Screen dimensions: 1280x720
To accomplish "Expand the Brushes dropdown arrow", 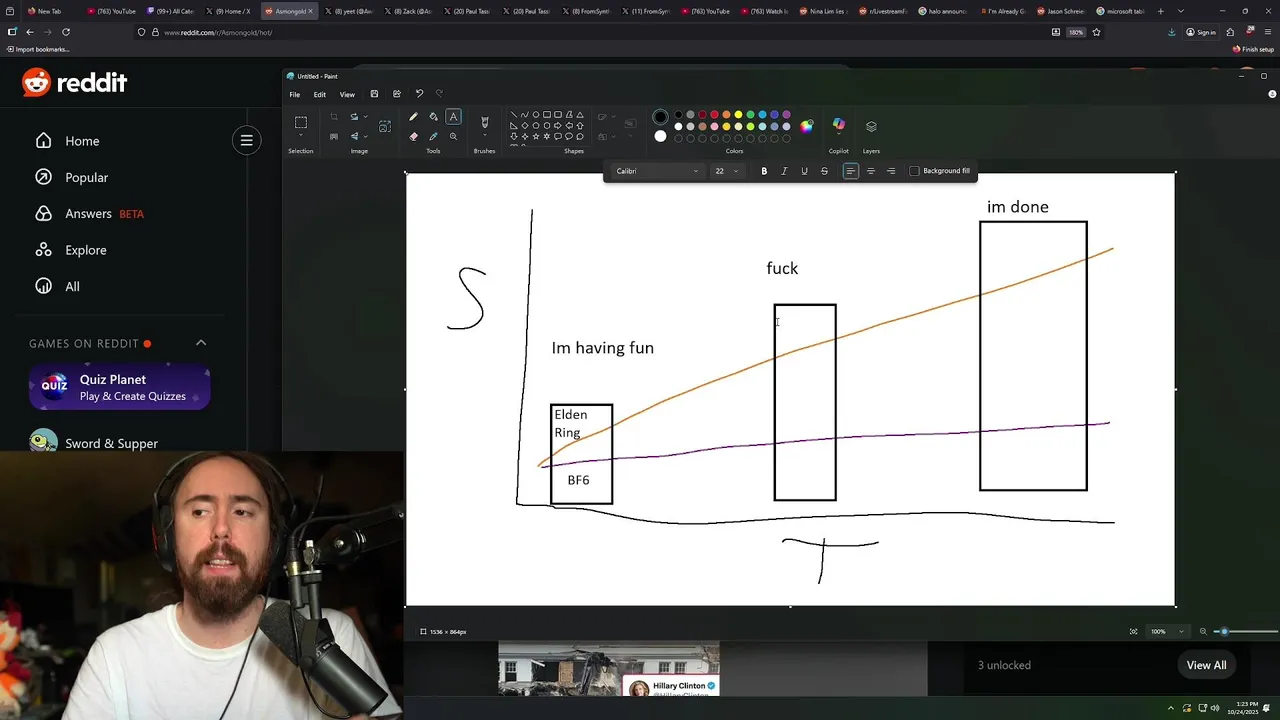I will (485, 136).
